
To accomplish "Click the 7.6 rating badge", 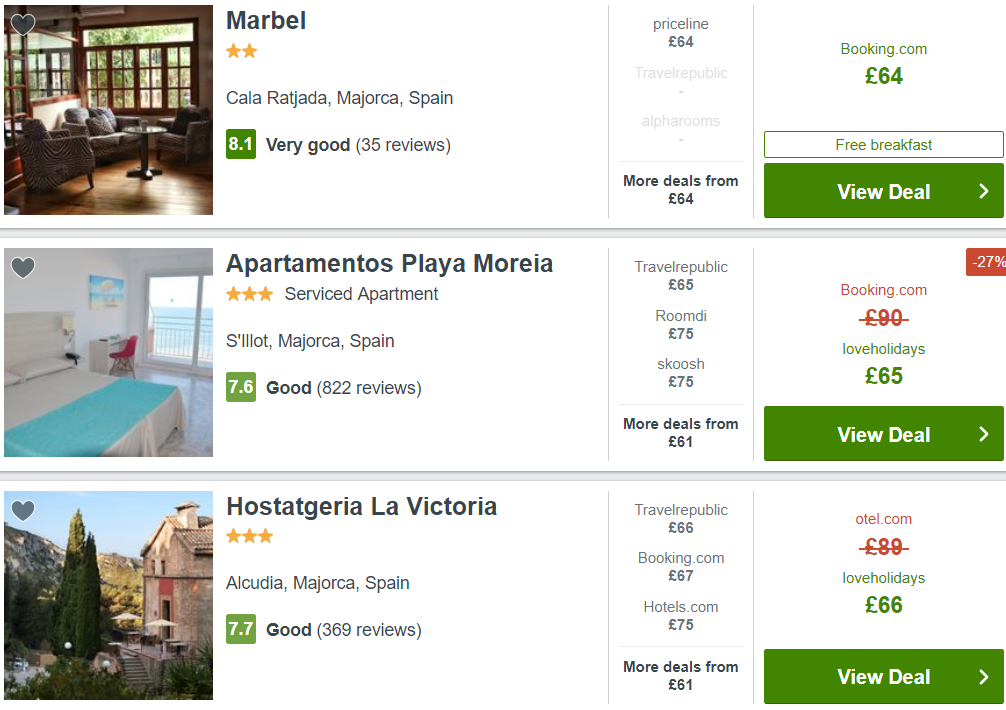I will (241, 388).
